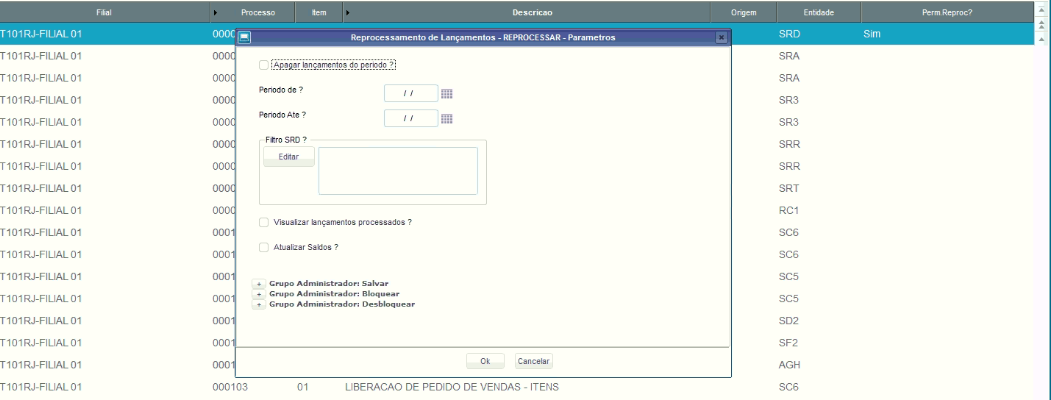Click the Entidade column header

pyautogui.click(x=819, y=13)
